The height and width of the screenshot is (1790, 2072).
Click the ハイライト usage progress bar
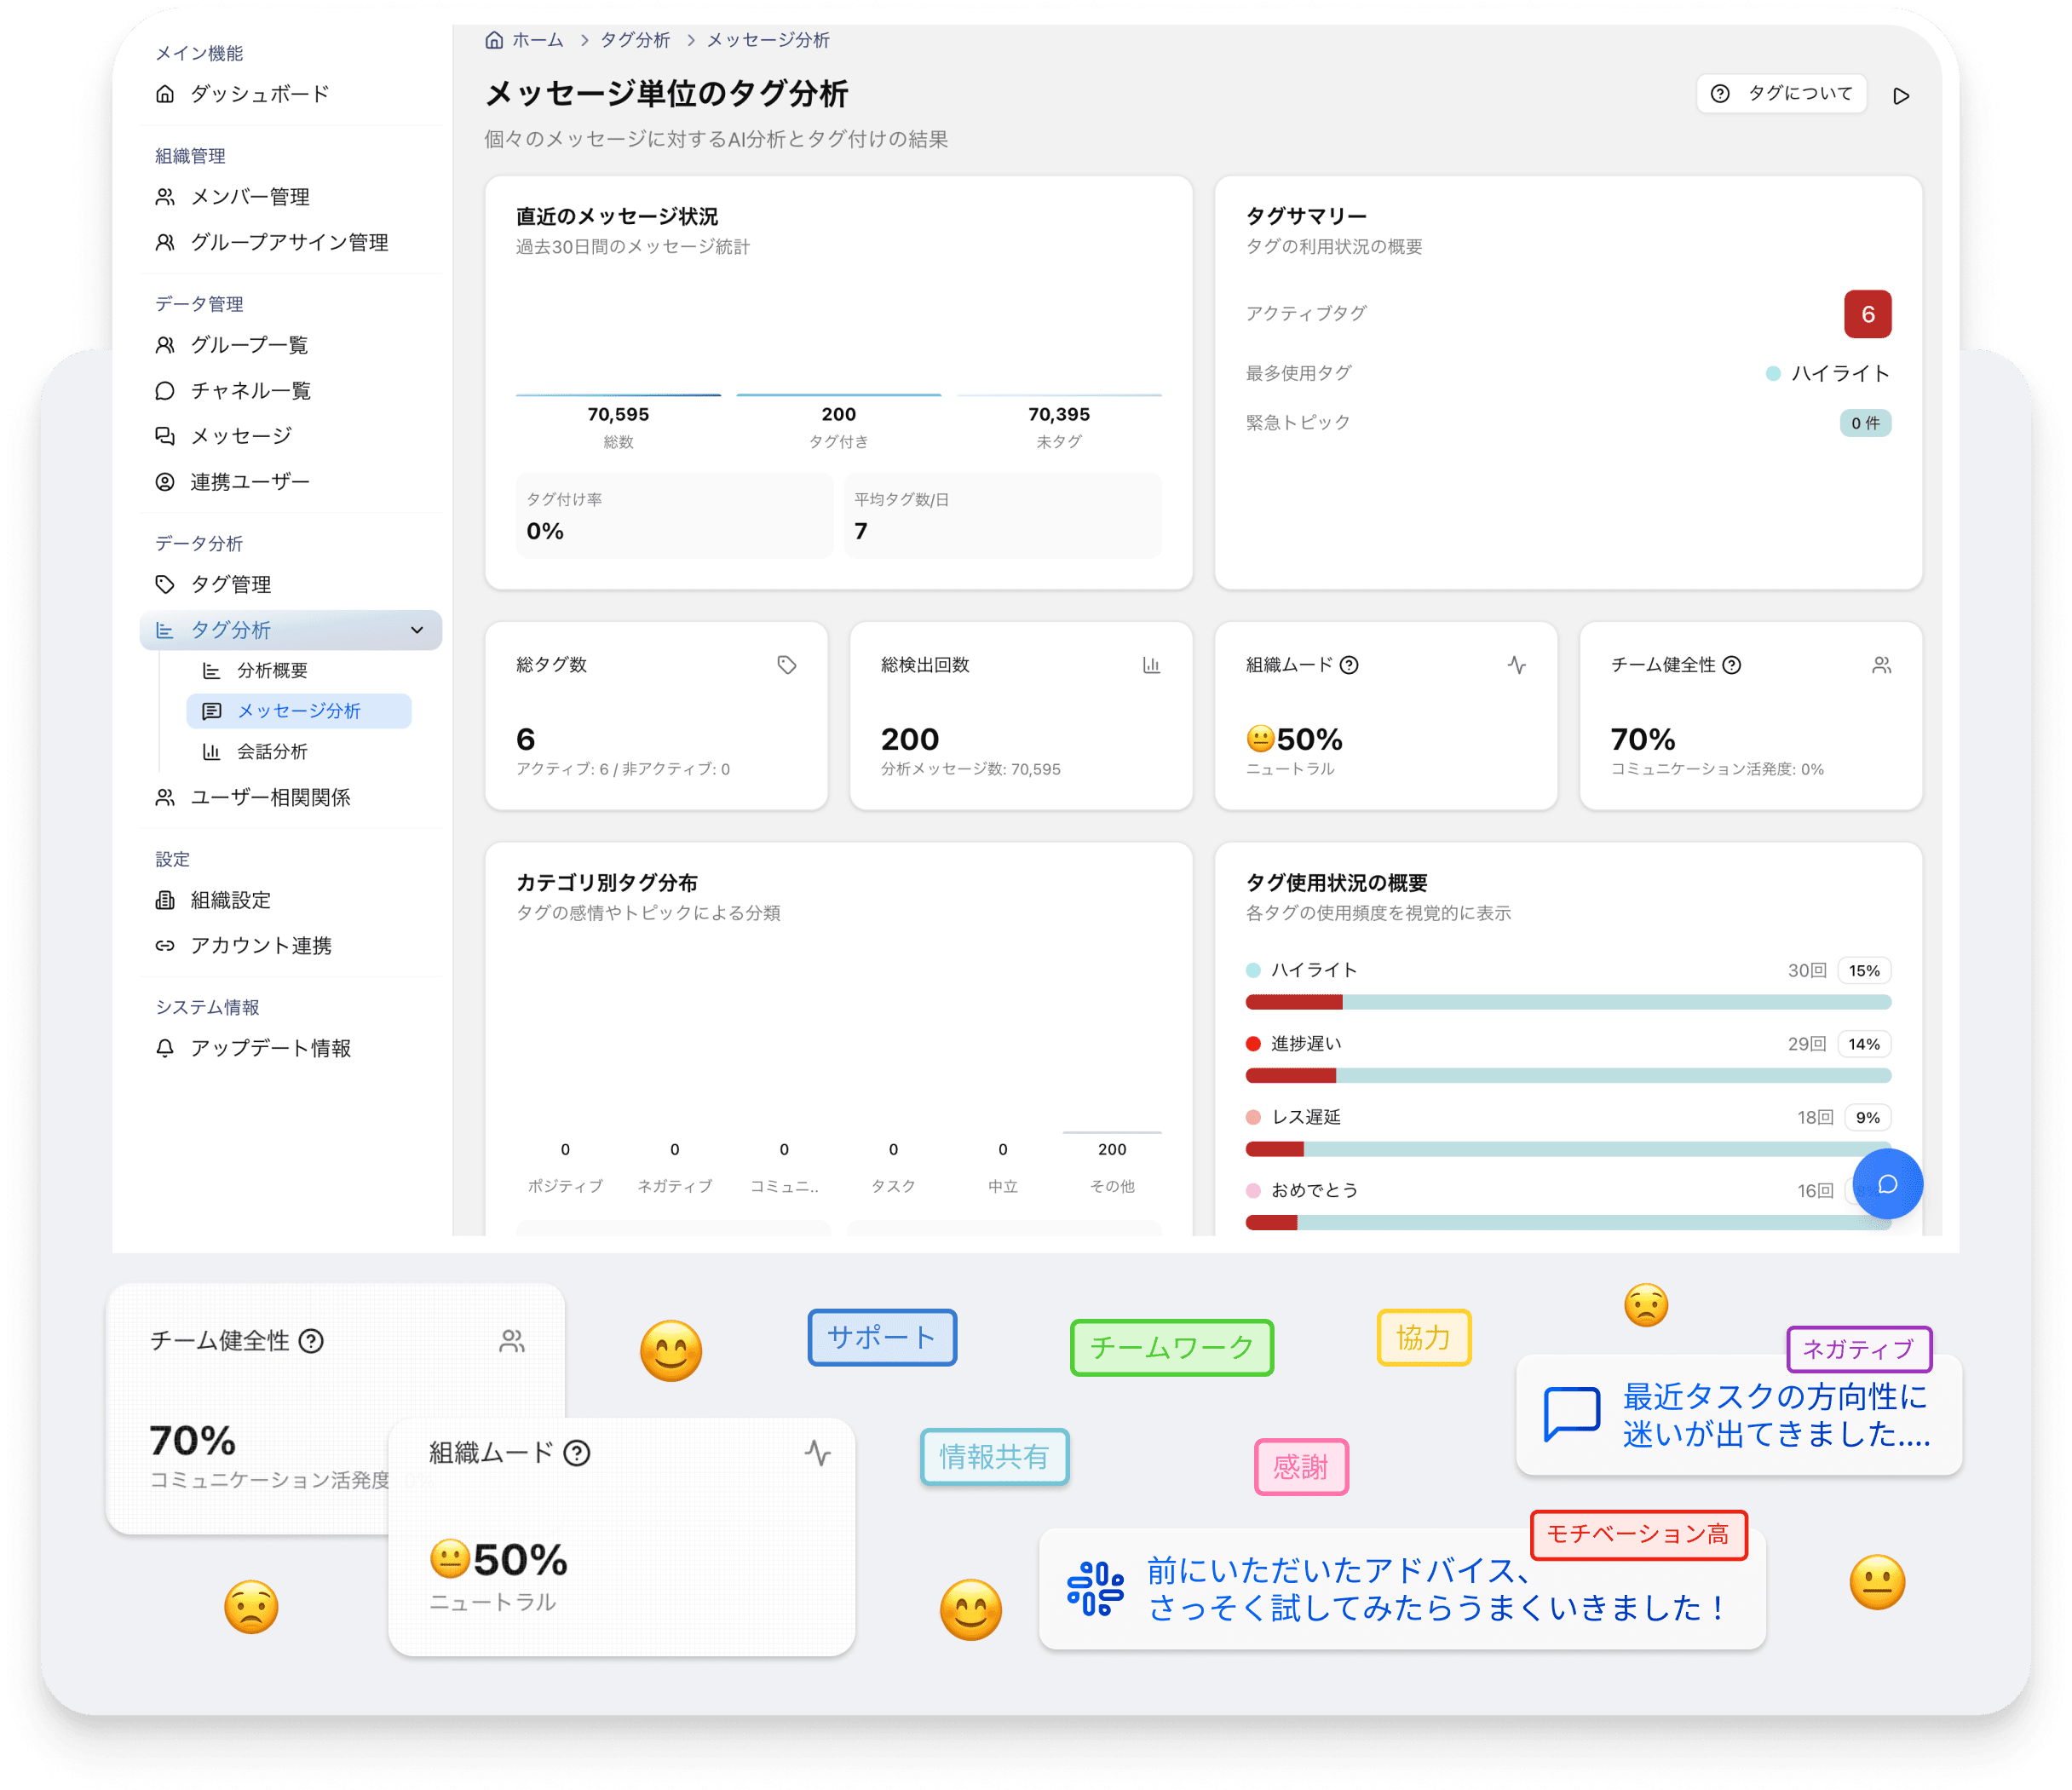[x=1567, y=1002]
